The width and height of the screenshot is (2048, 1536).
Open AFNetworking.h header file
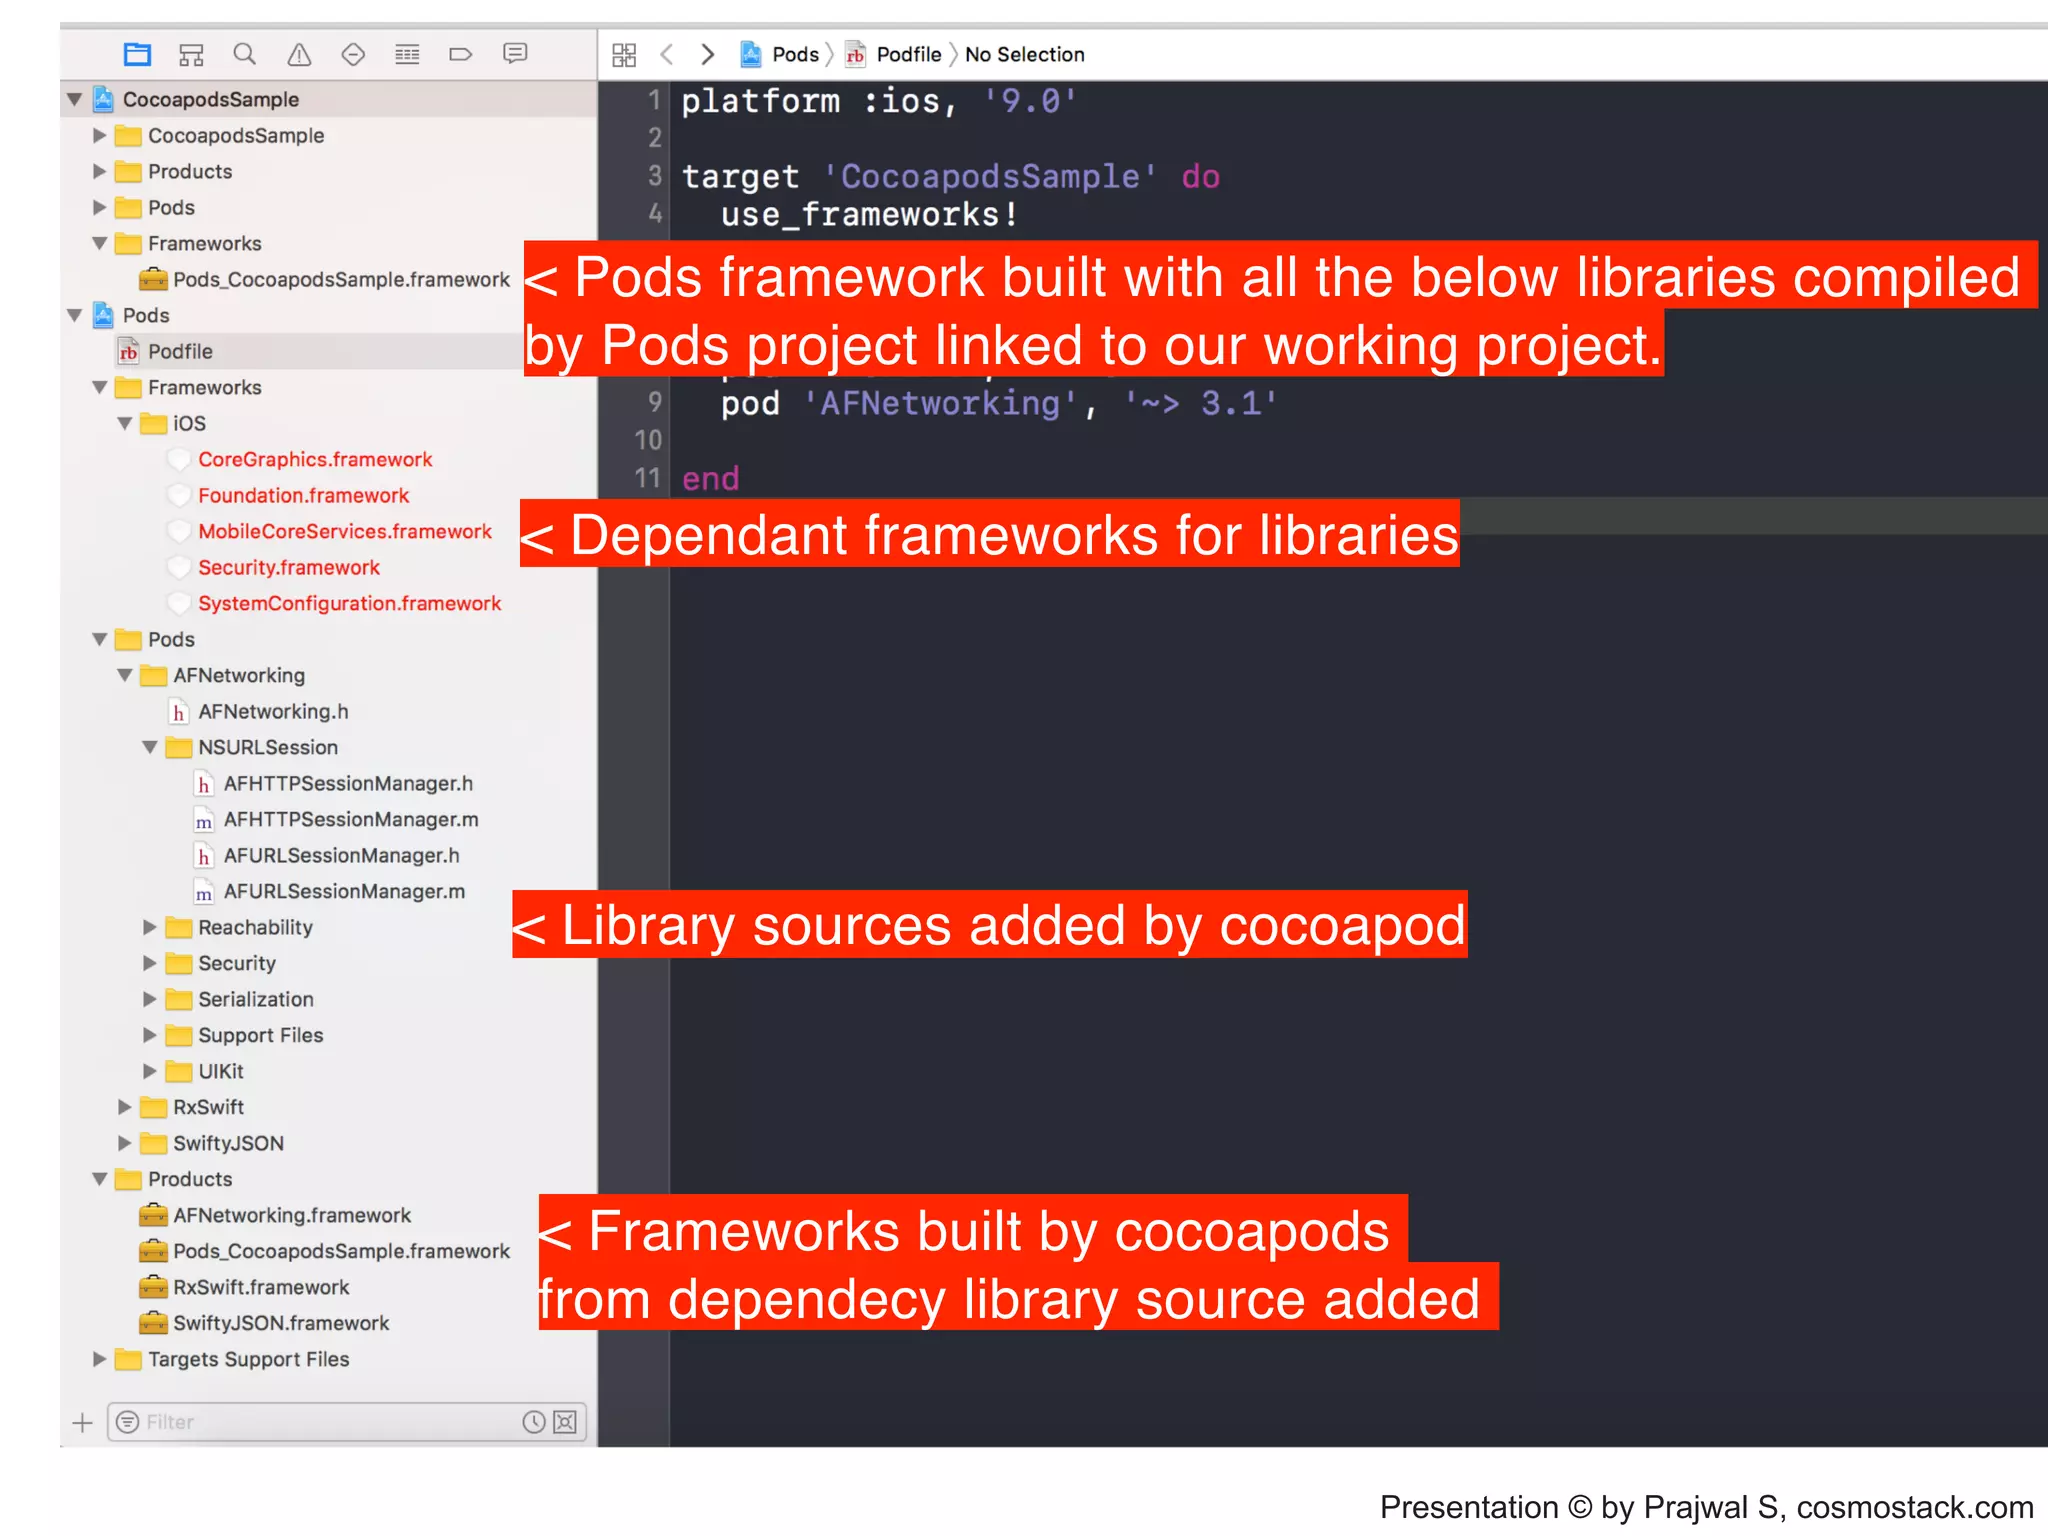coord(273,711)
